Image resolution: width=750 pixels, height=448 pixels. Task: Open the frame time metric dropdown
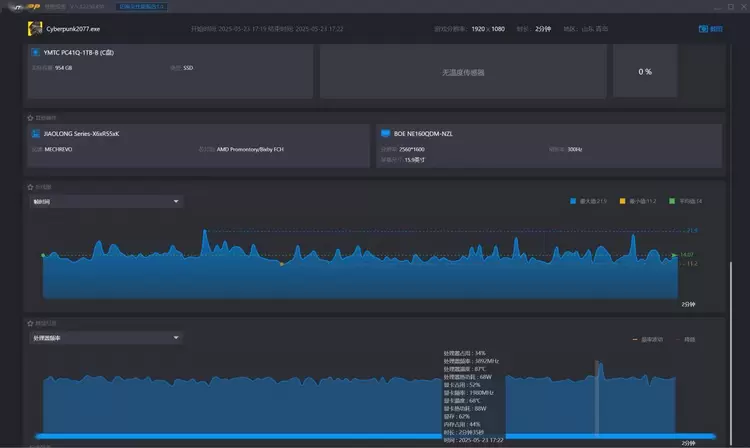click(x=106, y=201)
